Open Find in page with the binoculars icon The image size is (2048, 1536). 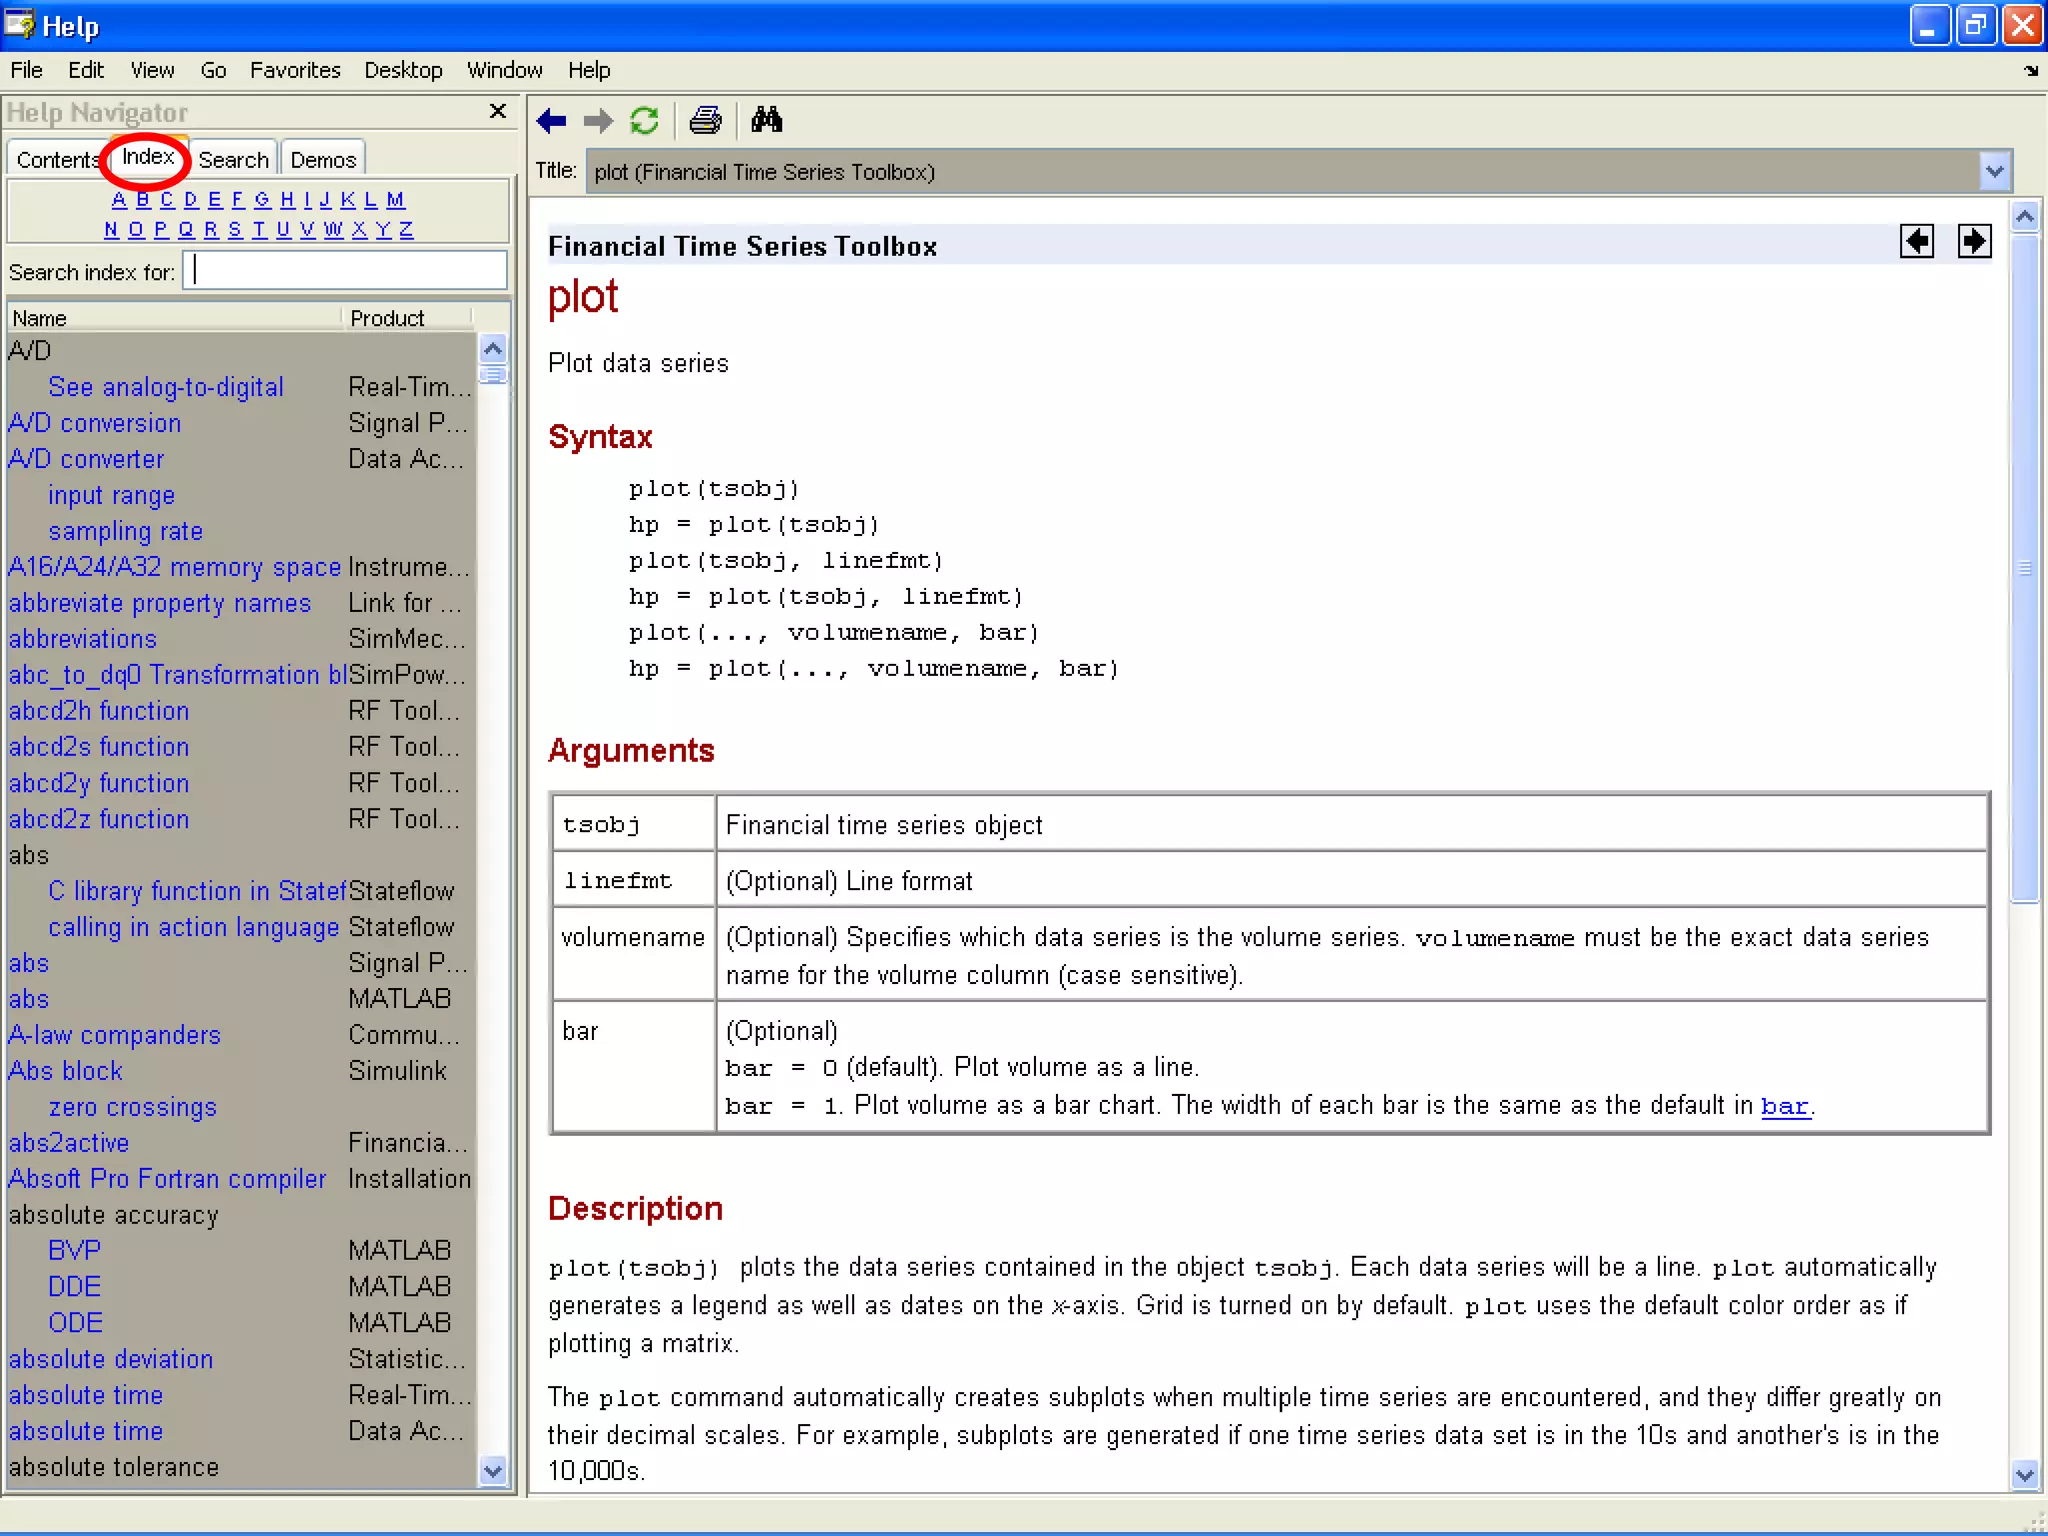(x=767, y=121)
